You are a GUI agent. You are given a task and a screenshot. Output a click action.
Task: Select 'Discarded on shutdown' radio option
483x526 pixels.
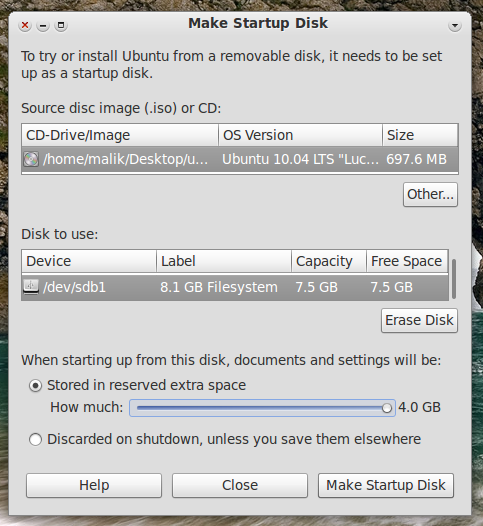pos(36,439)
